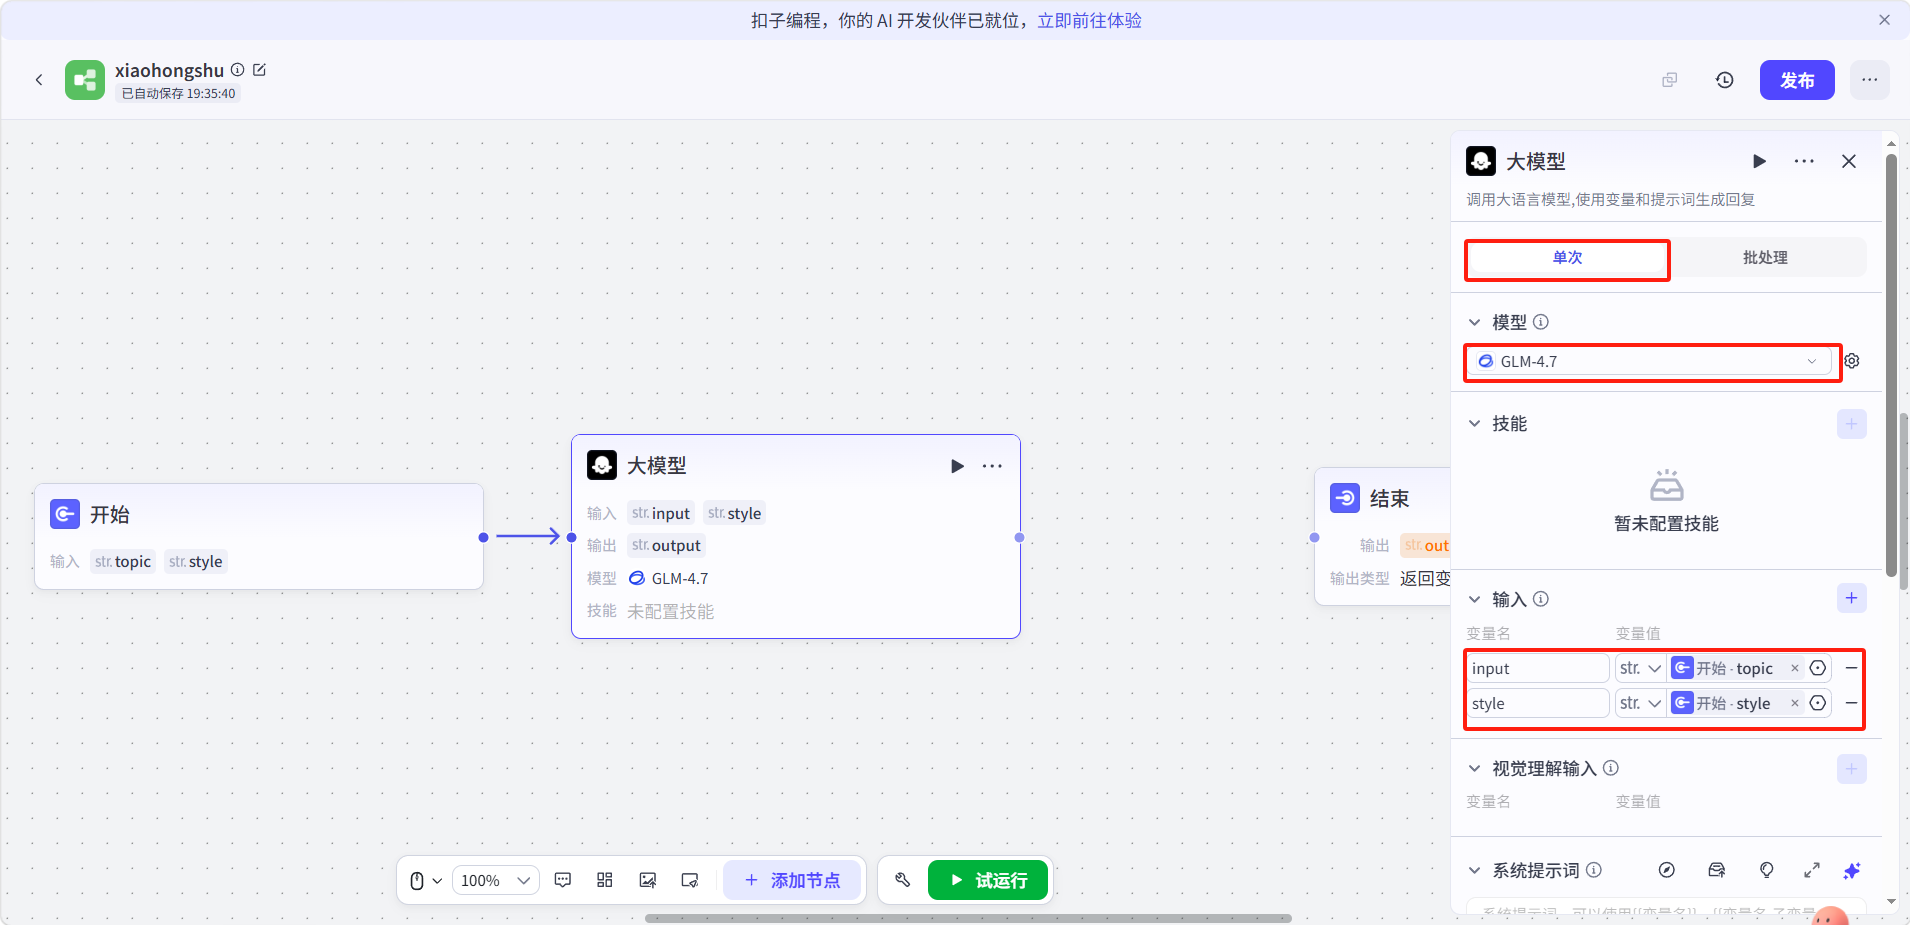The width and height of the screenshot is (1910, 925).
Task: Open type dropdown for input variable
Action: point(1640,668)
